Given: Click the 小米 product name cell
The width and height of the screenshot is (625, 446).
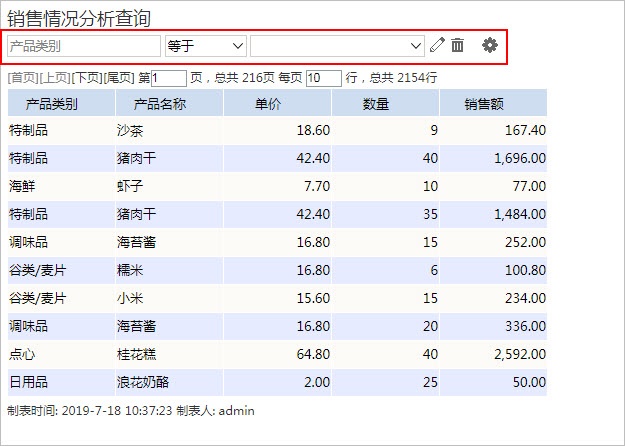Looking at the screenshot, I should [x=169, y=299].
